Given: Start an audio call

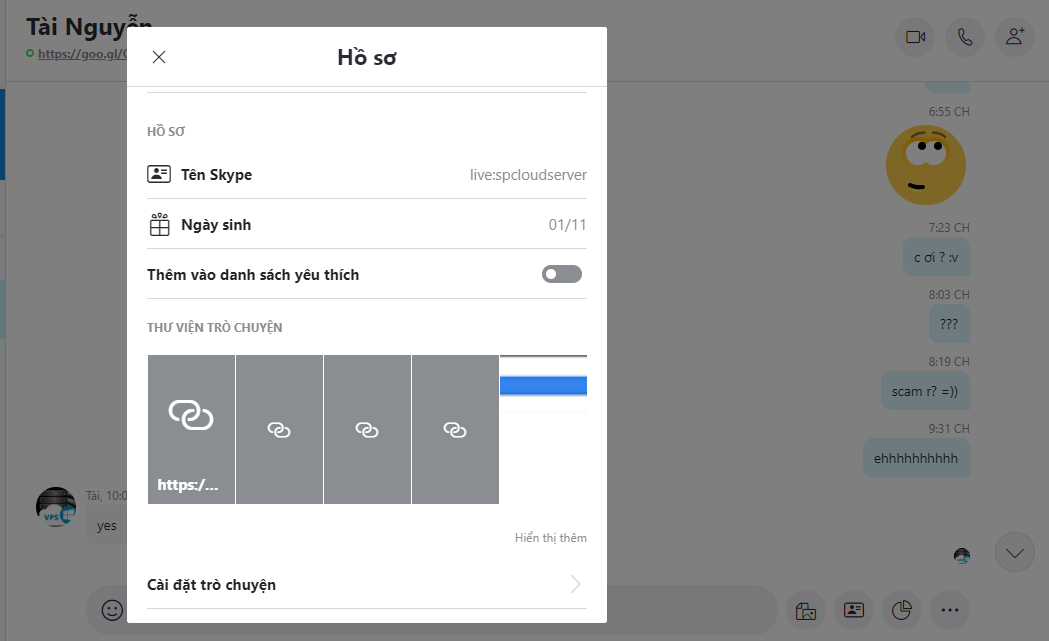Looking at the screenshot, I should pyautogui.click(x=964, y=37).
